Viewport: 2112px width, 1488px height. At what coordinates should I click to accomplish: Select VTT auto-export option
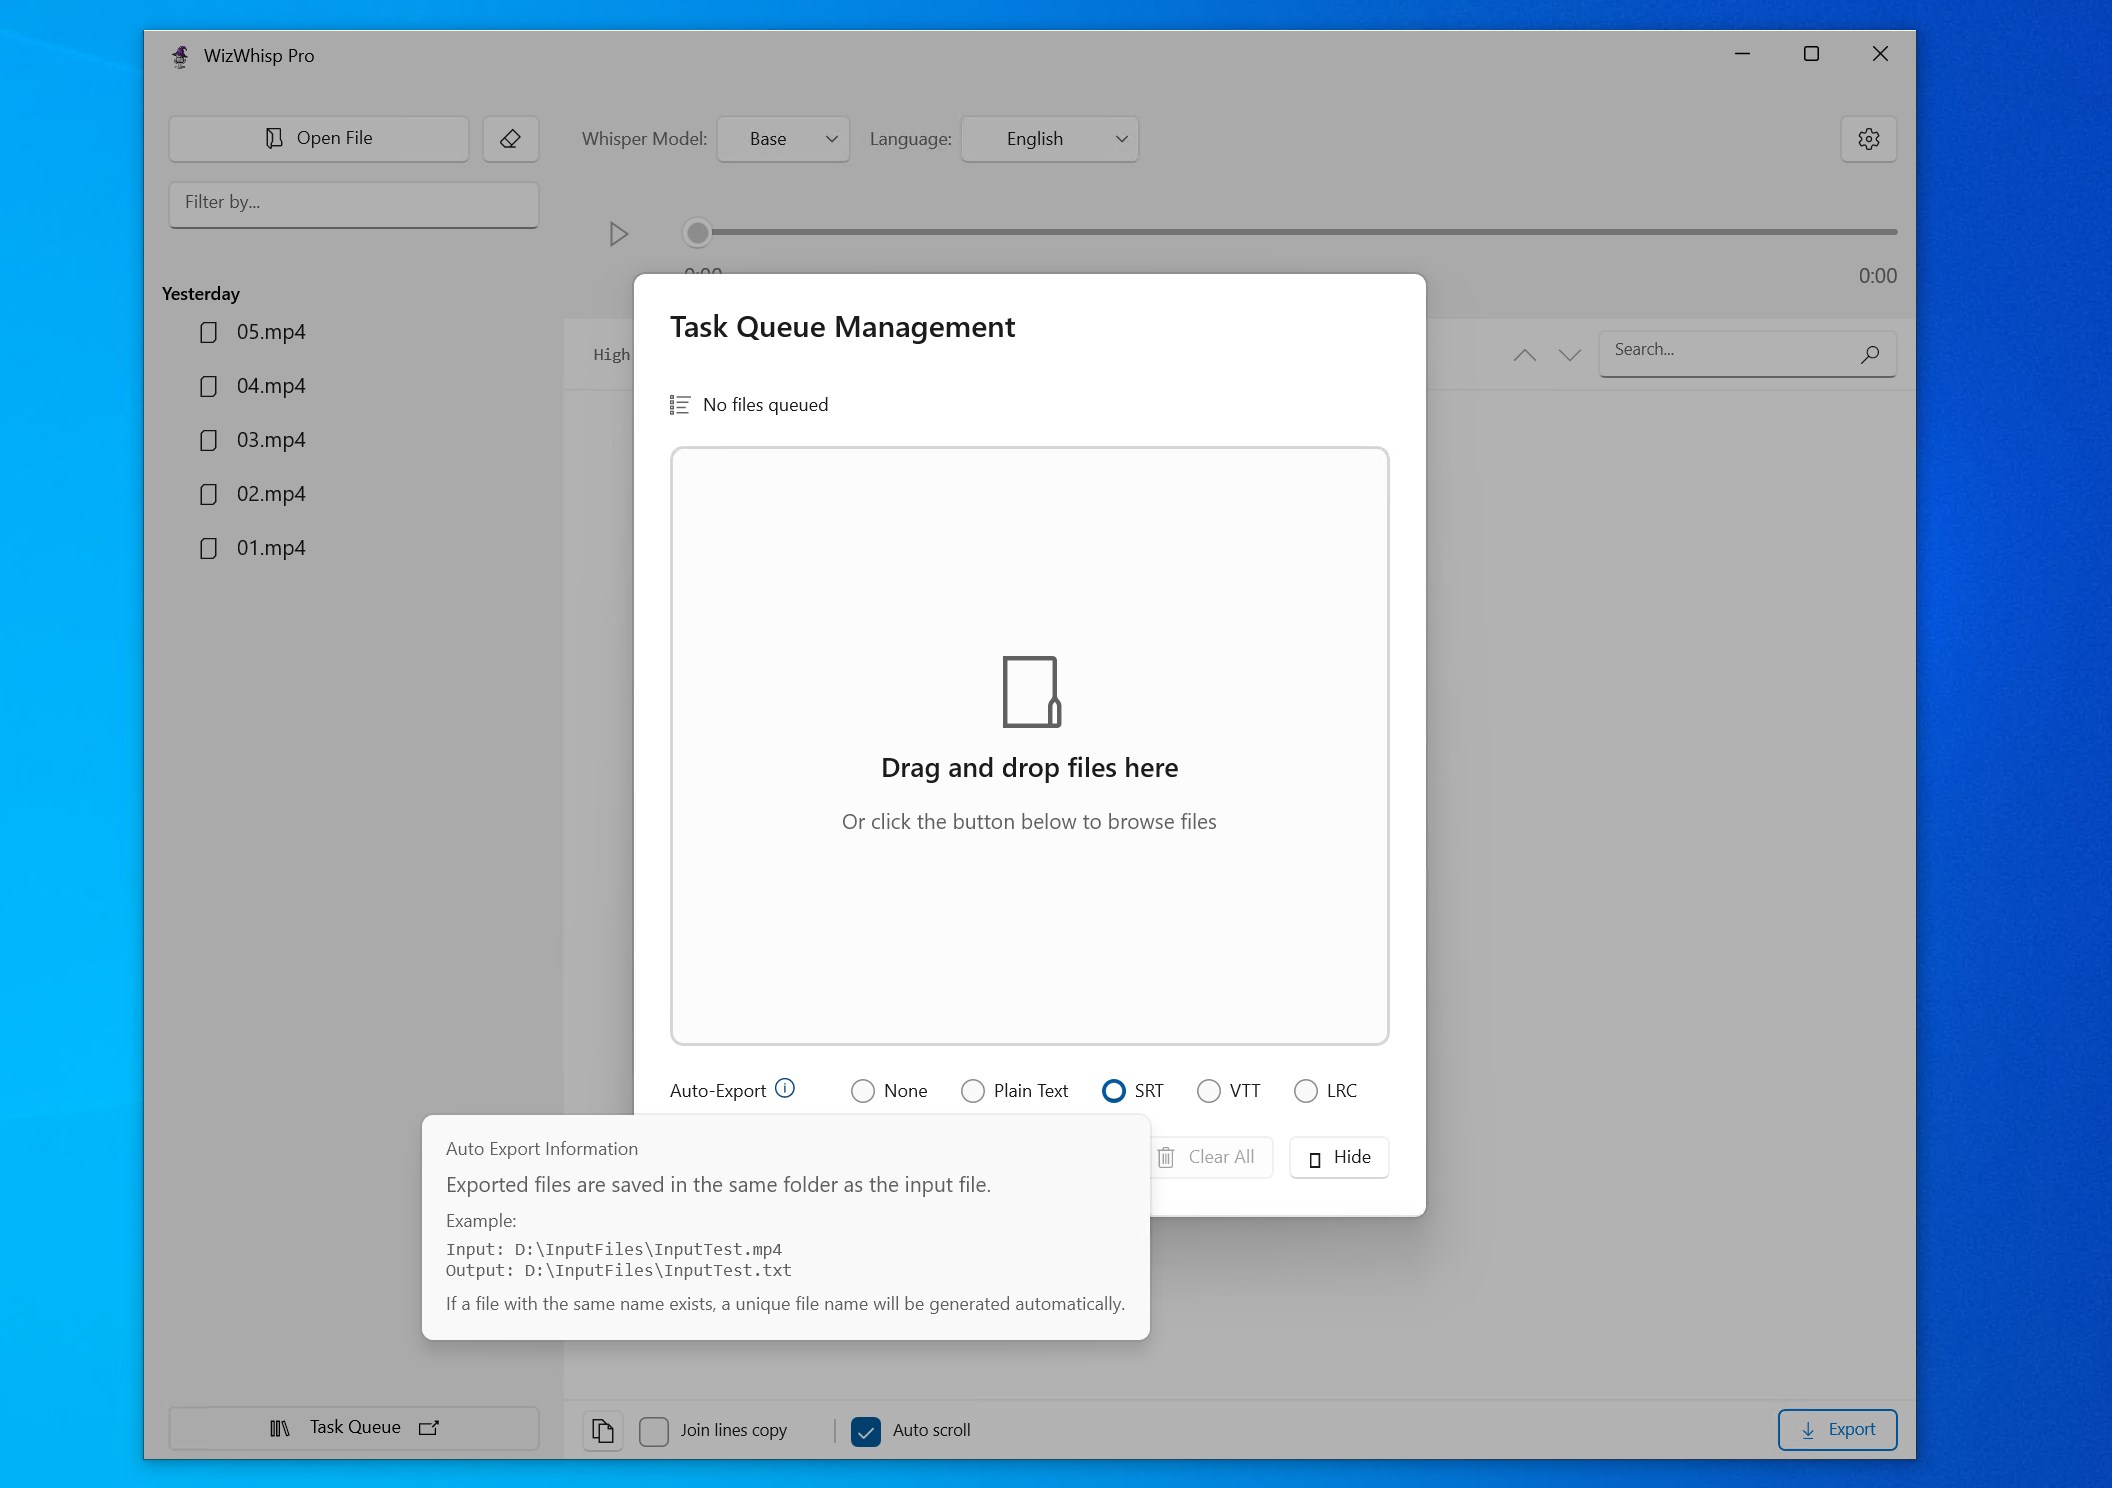pyautogui.click(x=1228, y=1091)
